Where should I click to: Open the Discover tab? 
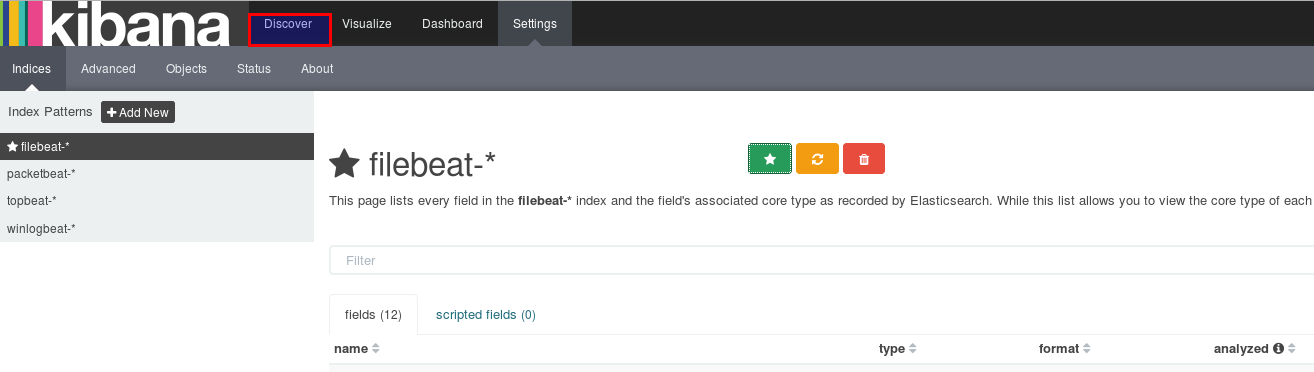289,23
